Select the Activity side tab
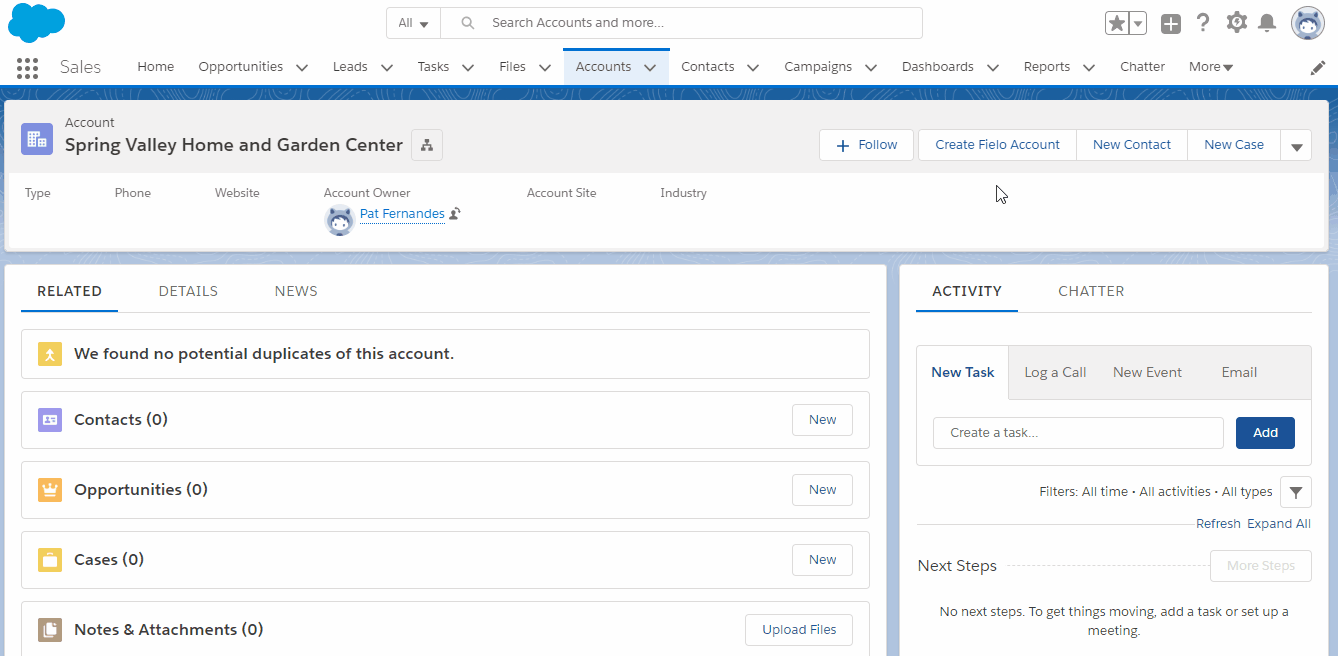 967,291
